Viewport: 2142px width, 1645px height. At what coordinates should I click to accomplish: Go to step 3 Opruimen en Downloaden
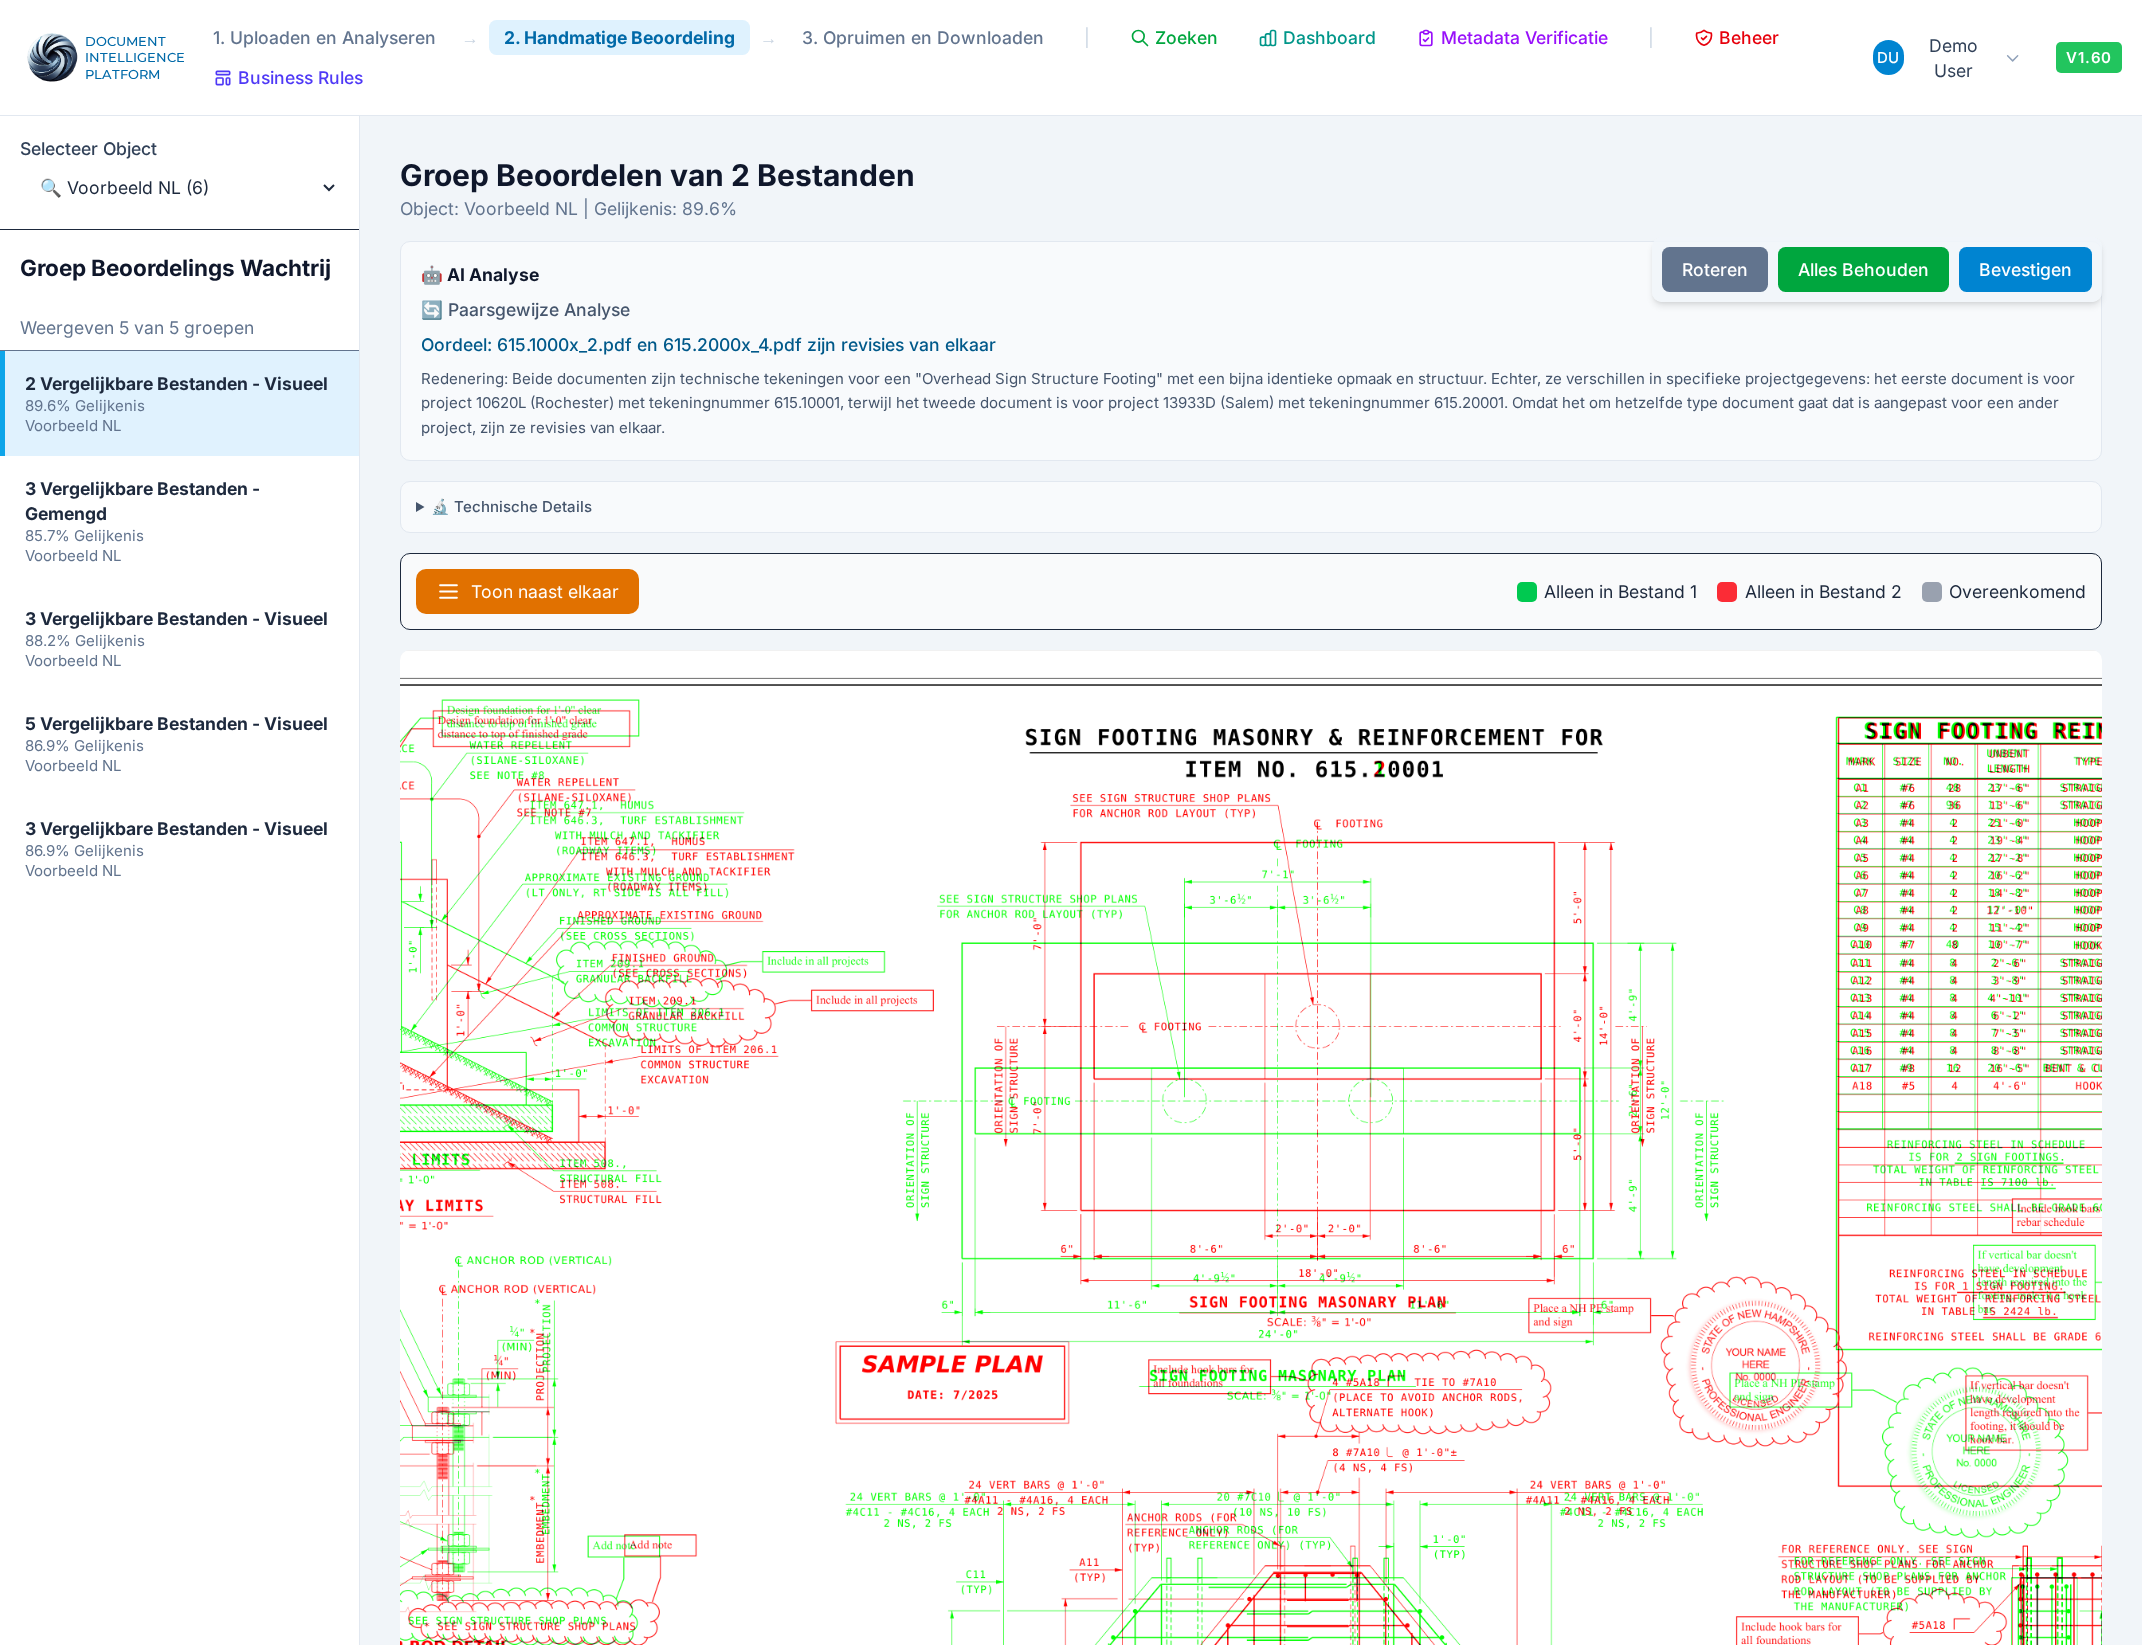pyautogui.click(x=922, y=38)
